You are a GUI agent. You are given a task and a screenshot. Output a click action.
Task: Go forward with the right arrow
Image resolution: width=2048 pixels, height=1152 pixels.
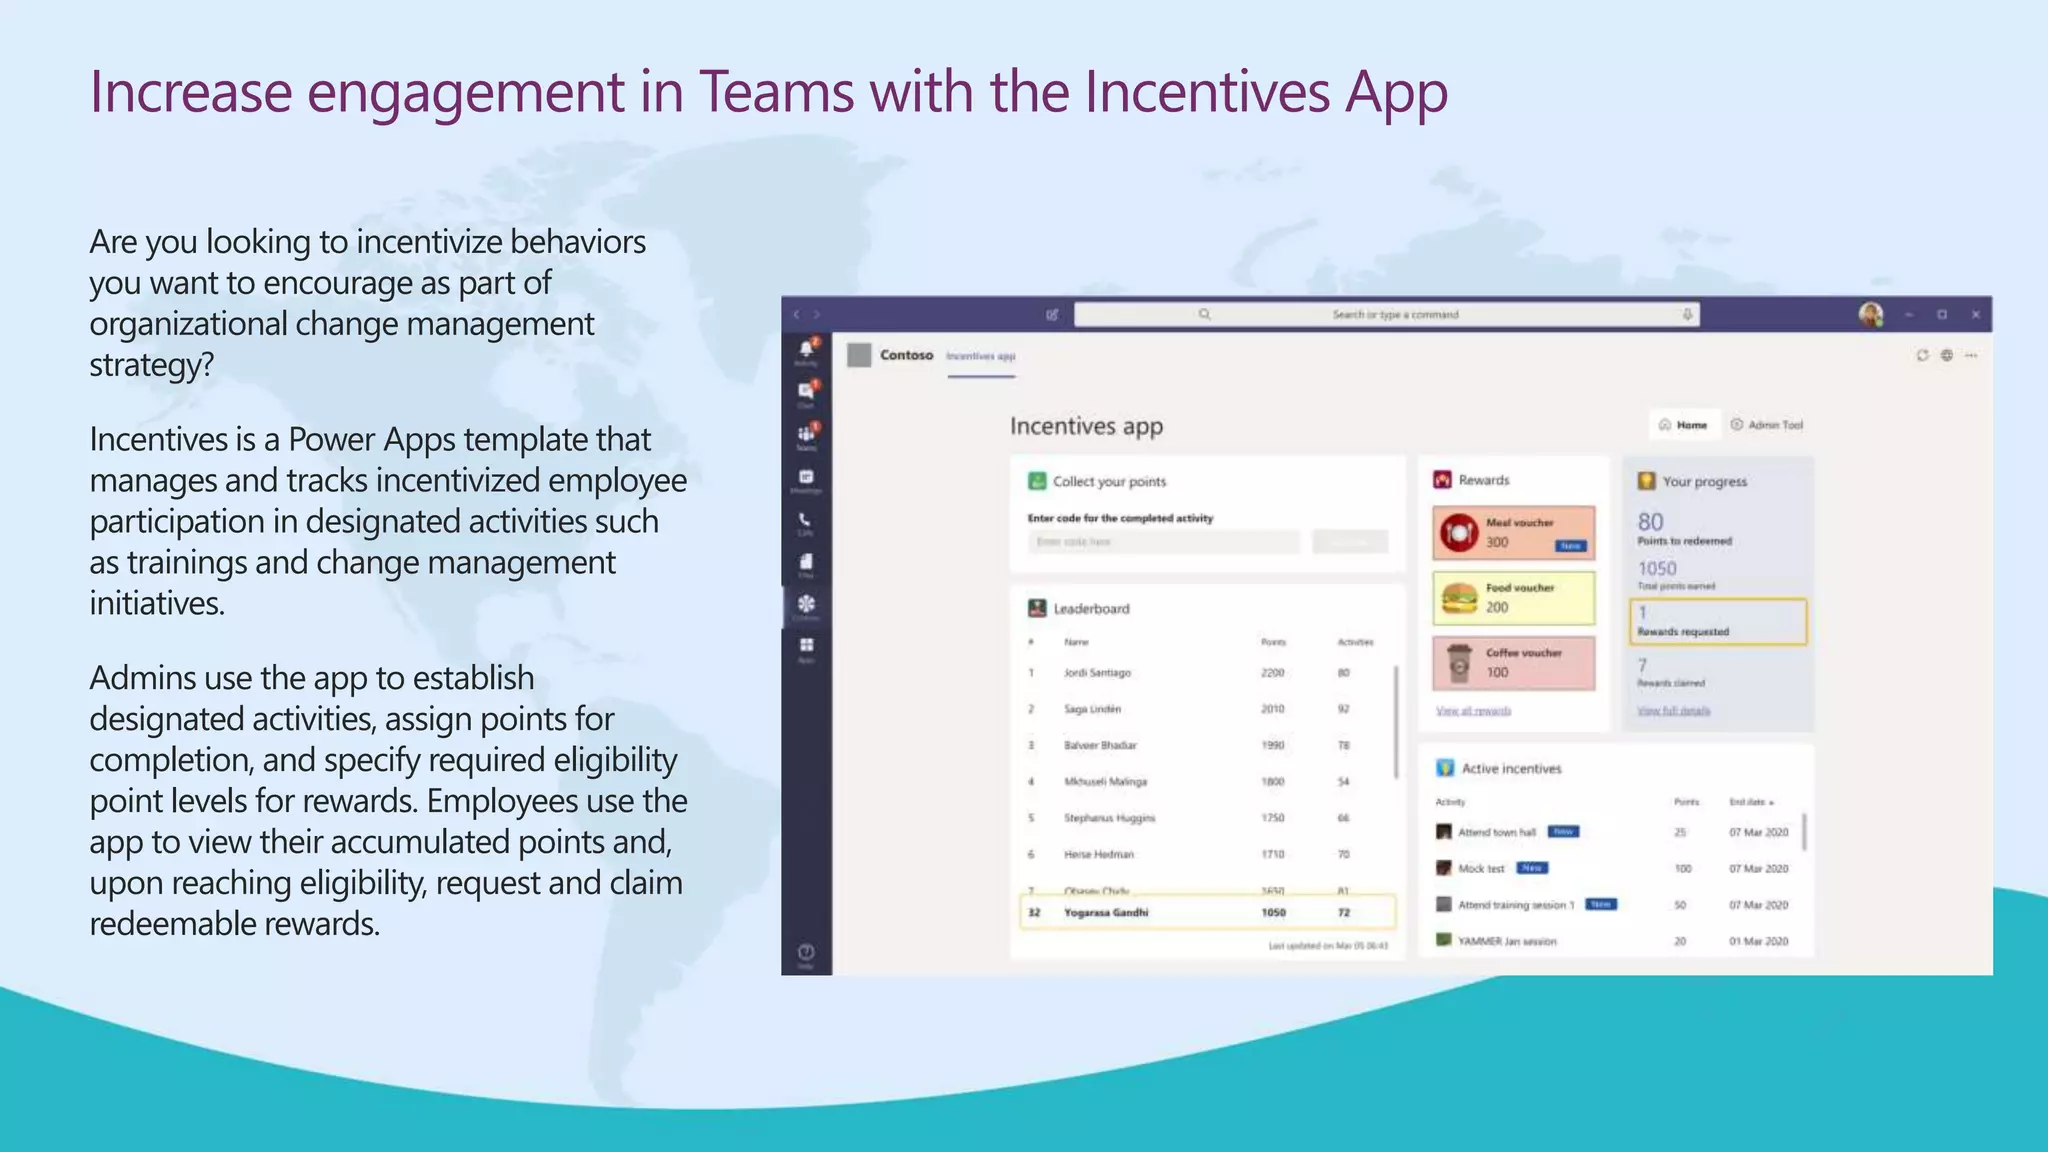(x=817, y=314)
